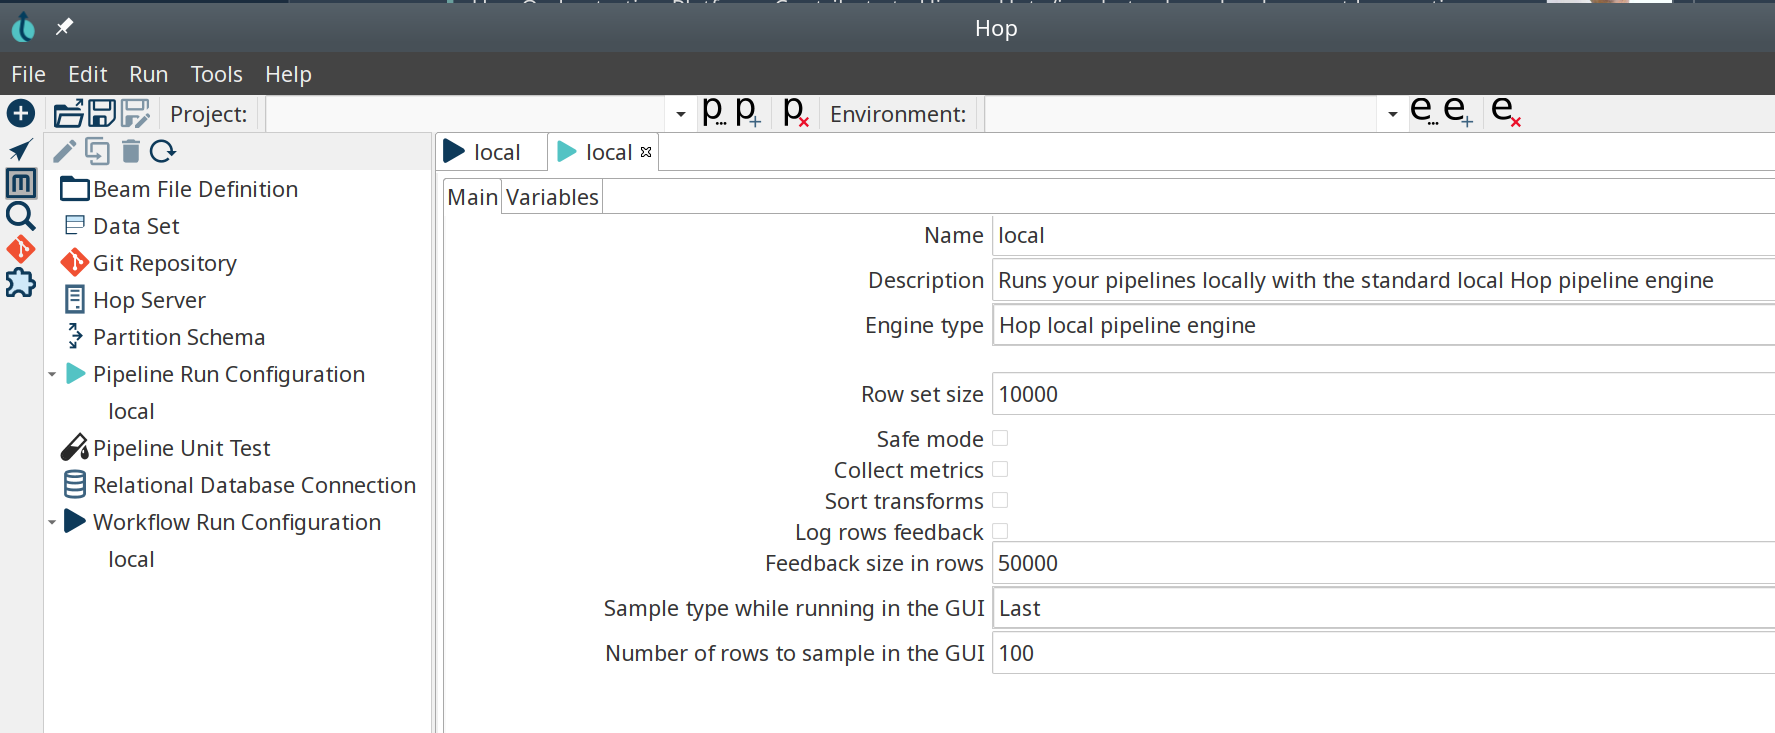Switch to the Variables tab
The height and width of the screenshot is (733, 1775).
pos(552,197)
